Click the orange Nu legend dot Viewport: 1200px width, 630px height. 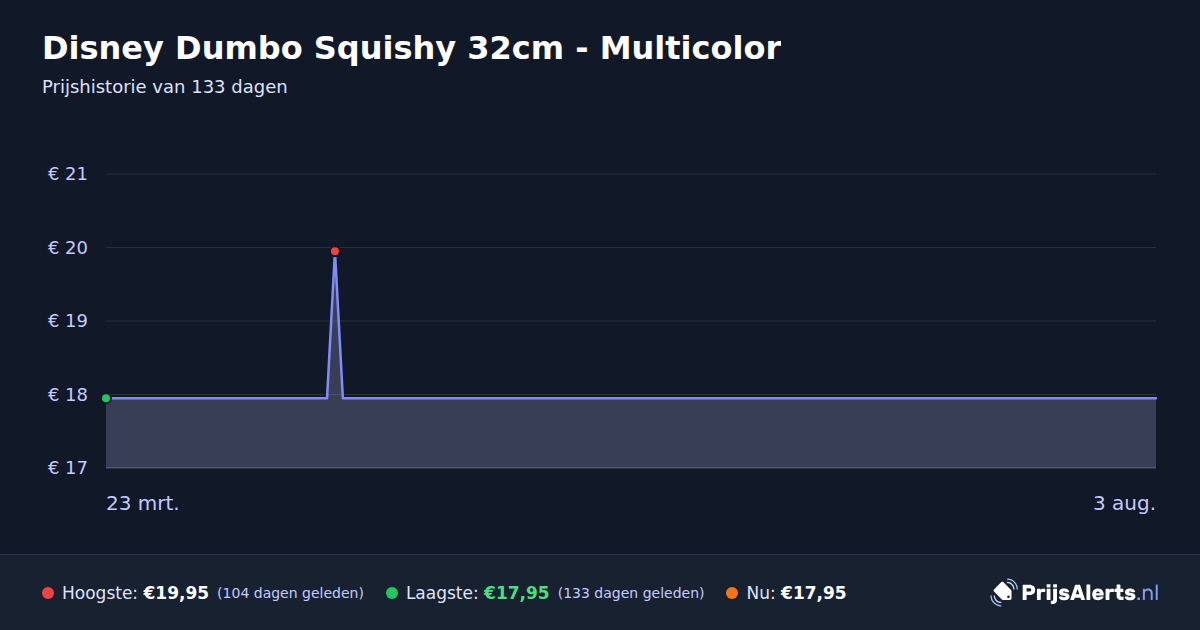pyautogui.click(x=732, y=593)
